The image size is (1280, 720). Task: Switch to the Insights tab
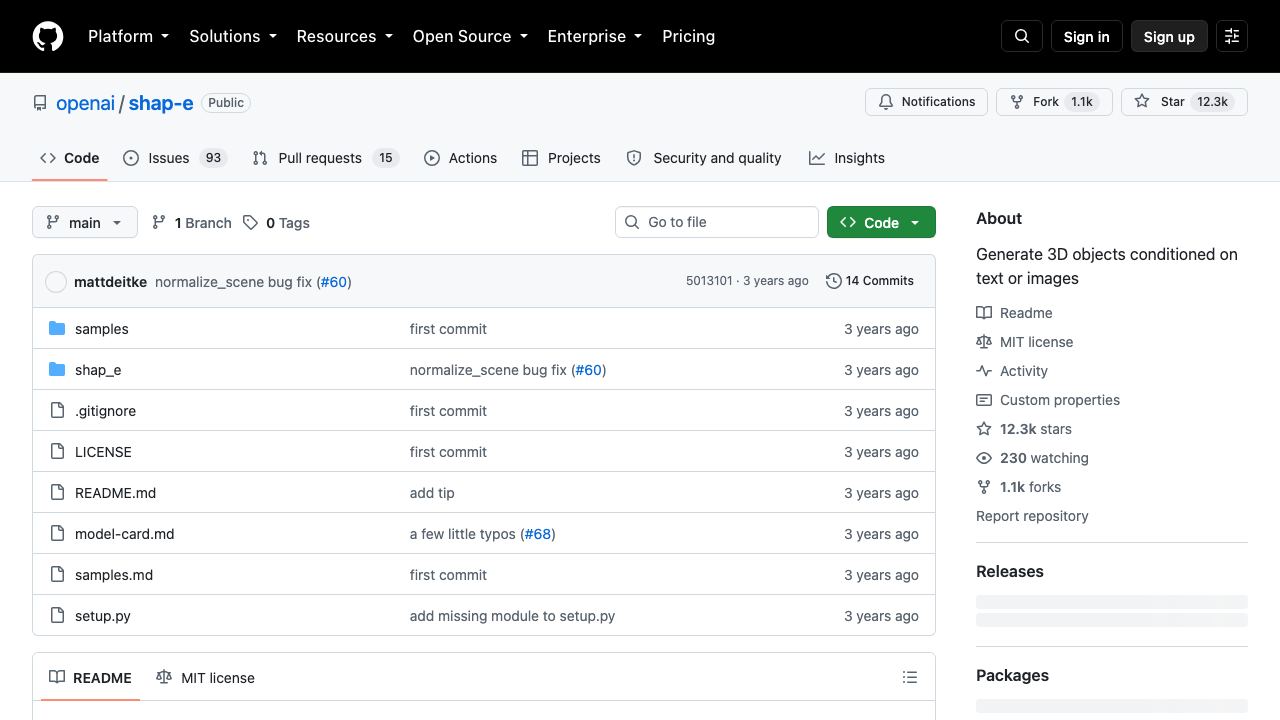click(x=847, y=158)
